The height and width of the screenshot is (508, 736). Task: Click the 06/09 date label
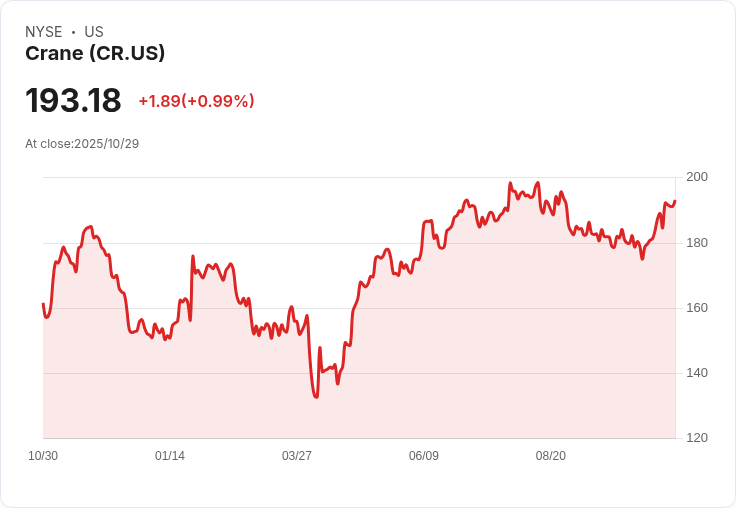pos(424,456)
